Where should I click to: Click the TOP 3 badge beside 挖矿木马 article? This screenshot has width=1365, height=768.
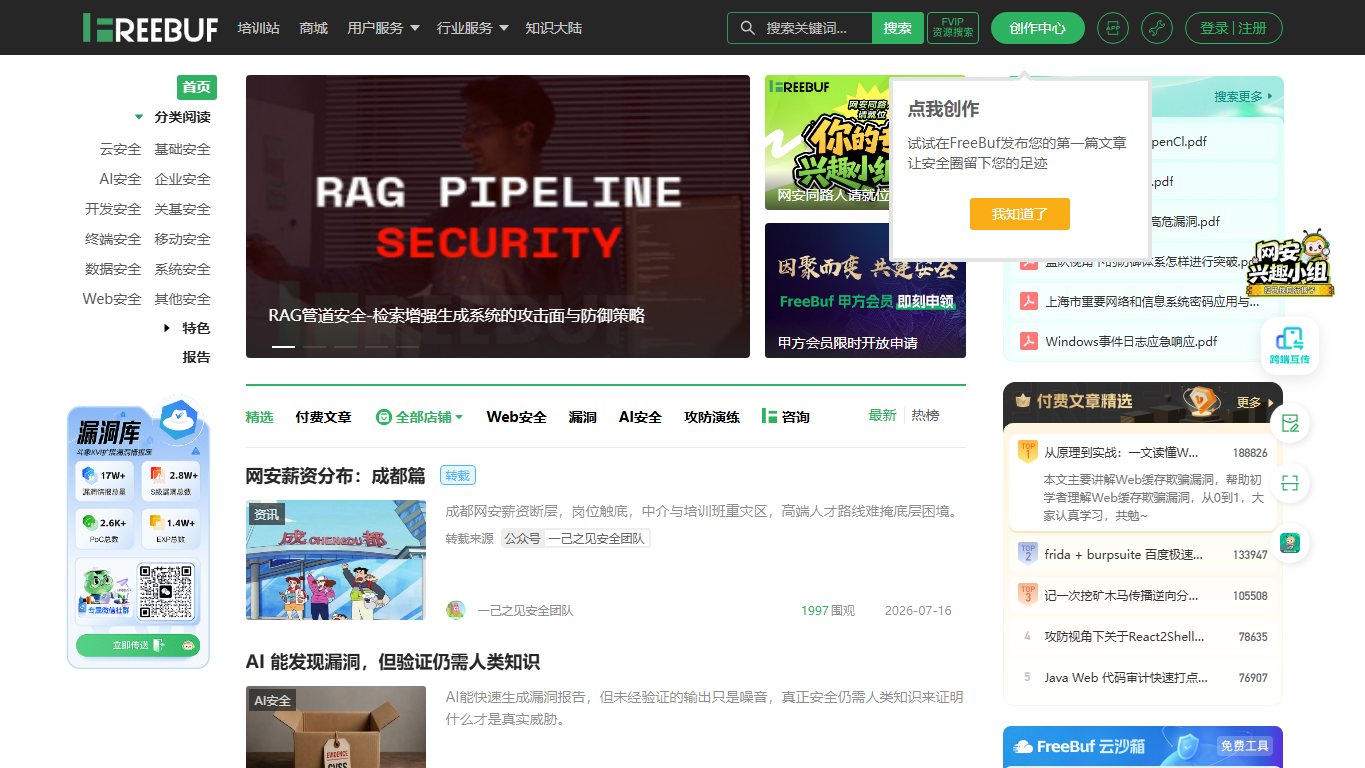(1027, 594)
